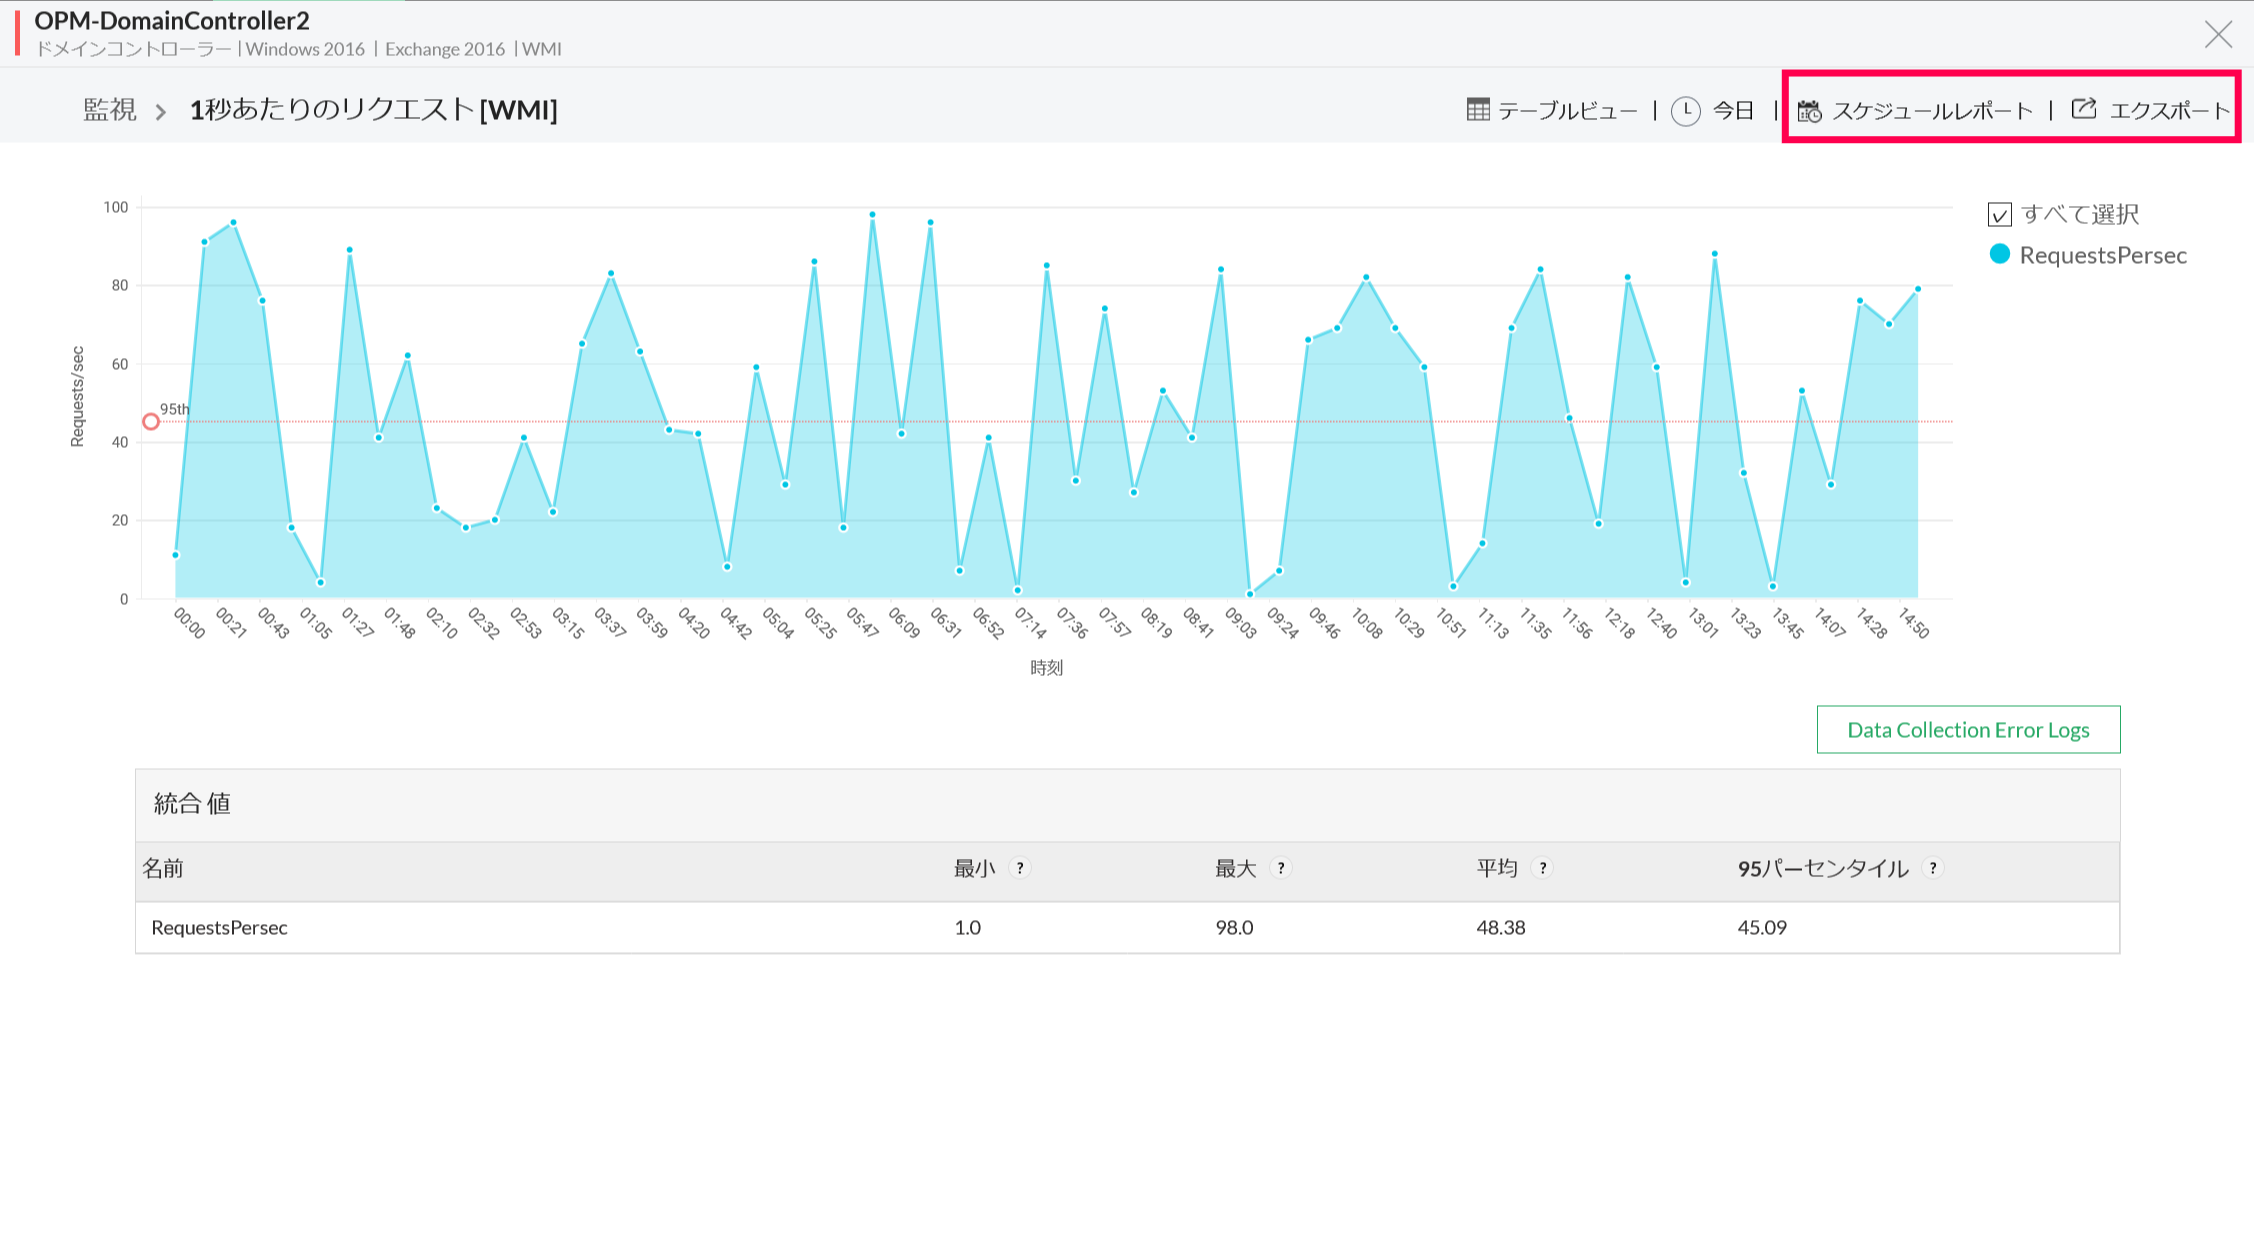Screen dimensions: 2254x1252
Task: Open スケジュールレポート text option
Action: [1932, 111]
